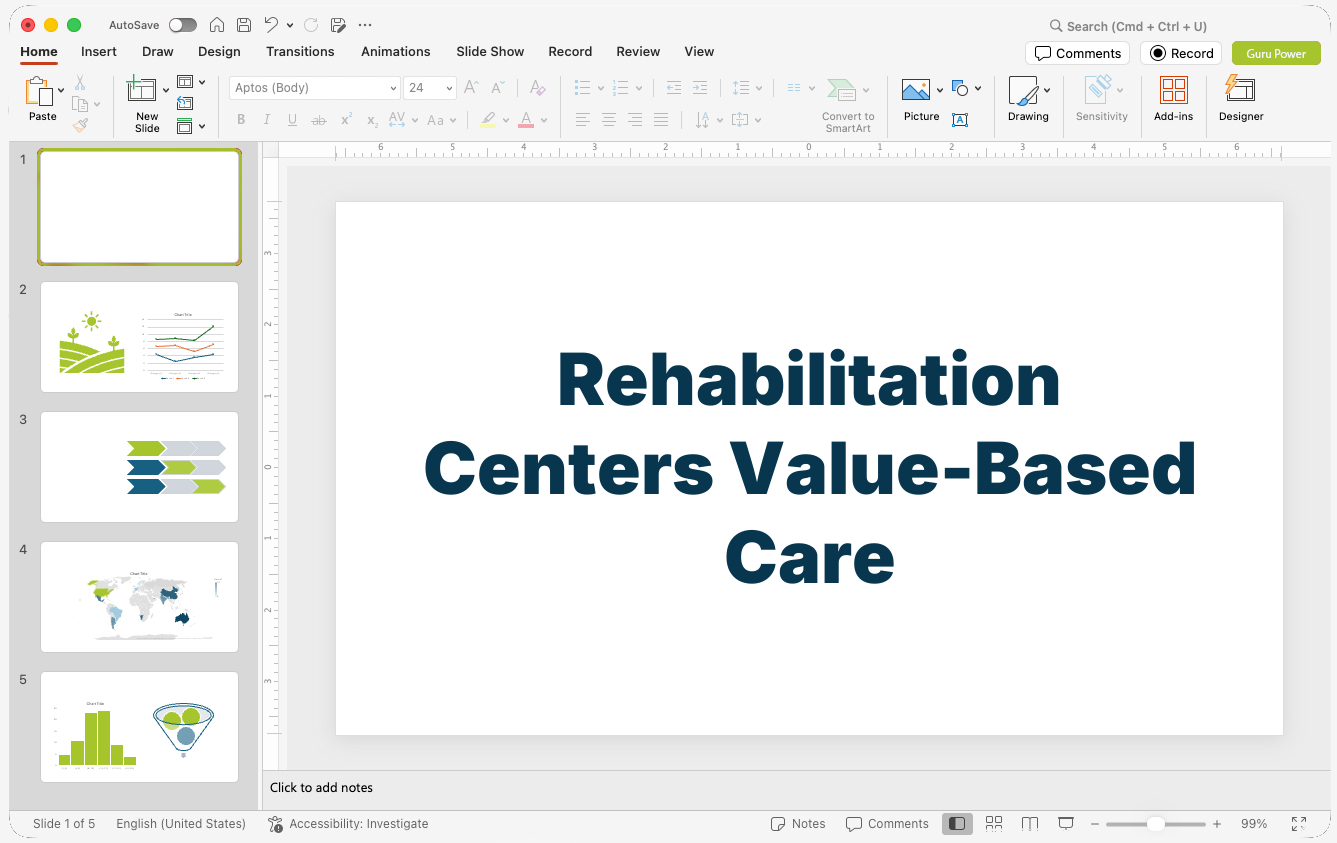The height and width of the screenshot is (843, 1337).
Task: Click the Home icon in title bar
Action: pos(217,25)
